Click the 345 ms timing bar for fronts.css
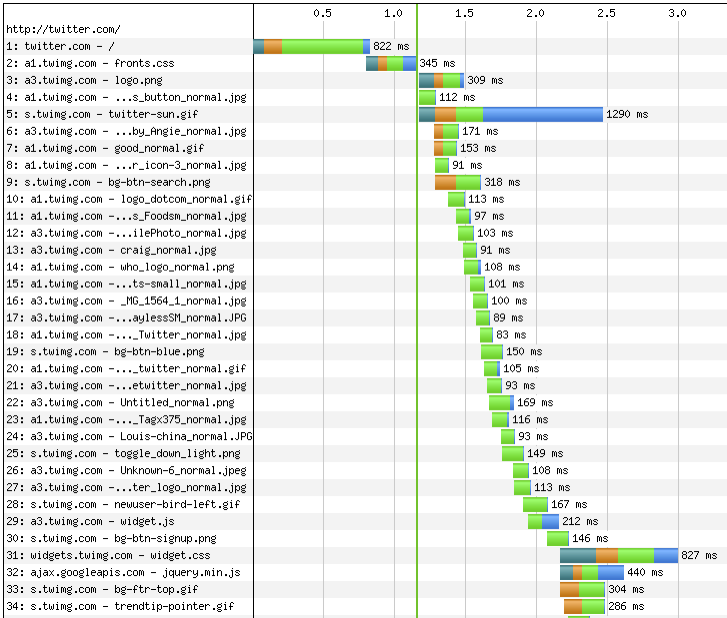The image size is (727, 618). (391, 64)
